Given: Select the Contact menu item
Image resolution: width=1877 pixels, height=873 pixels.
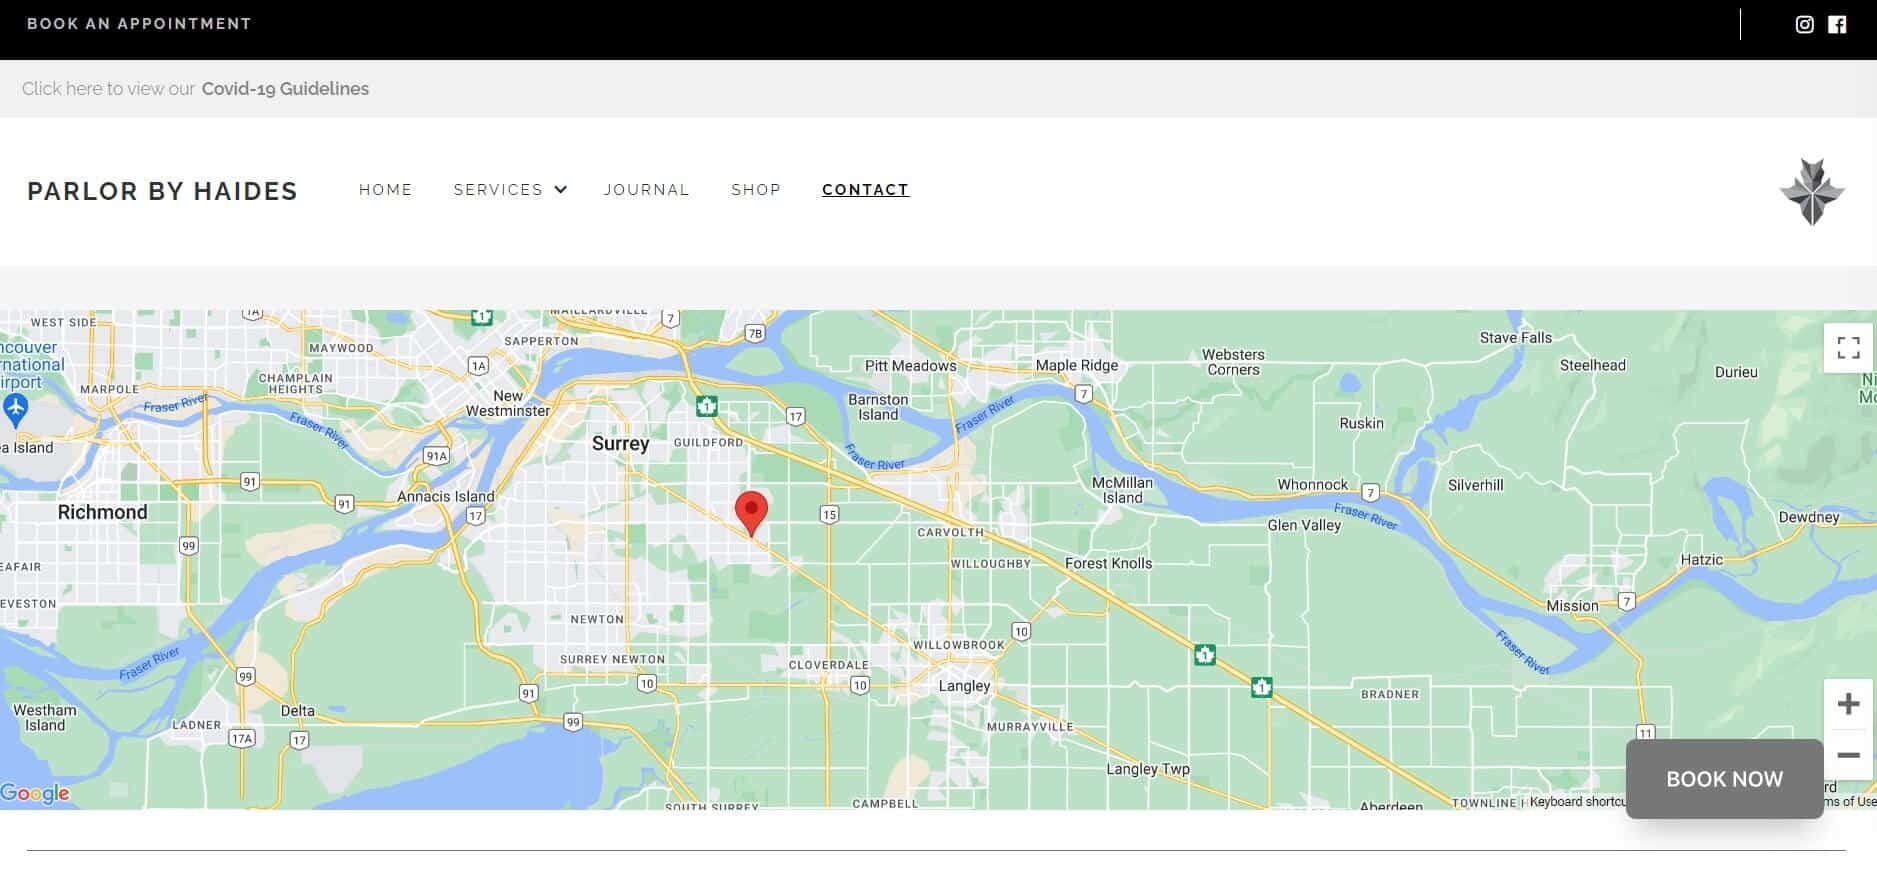Looking at the screenshot, I should pos(865,190).
